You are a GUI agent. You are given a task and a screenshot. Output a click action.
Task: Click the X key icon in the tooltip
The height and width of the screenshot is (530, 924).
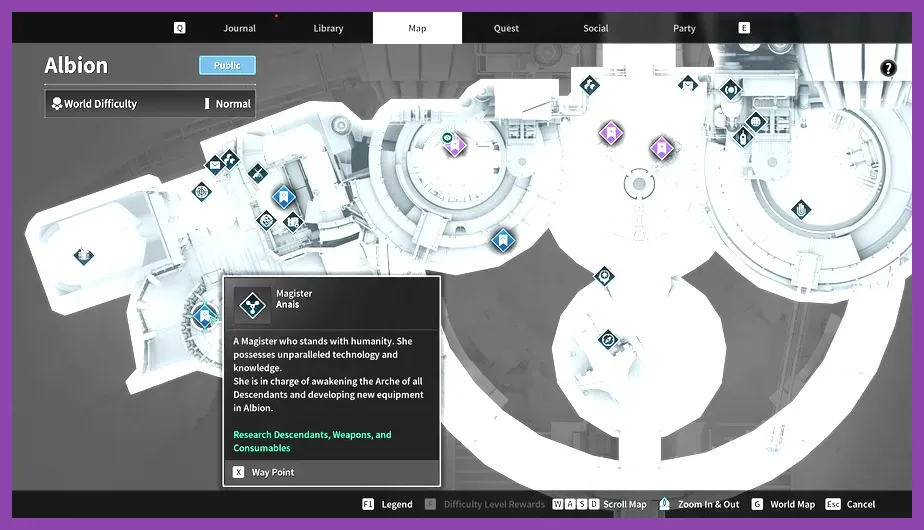click(238, 472)
